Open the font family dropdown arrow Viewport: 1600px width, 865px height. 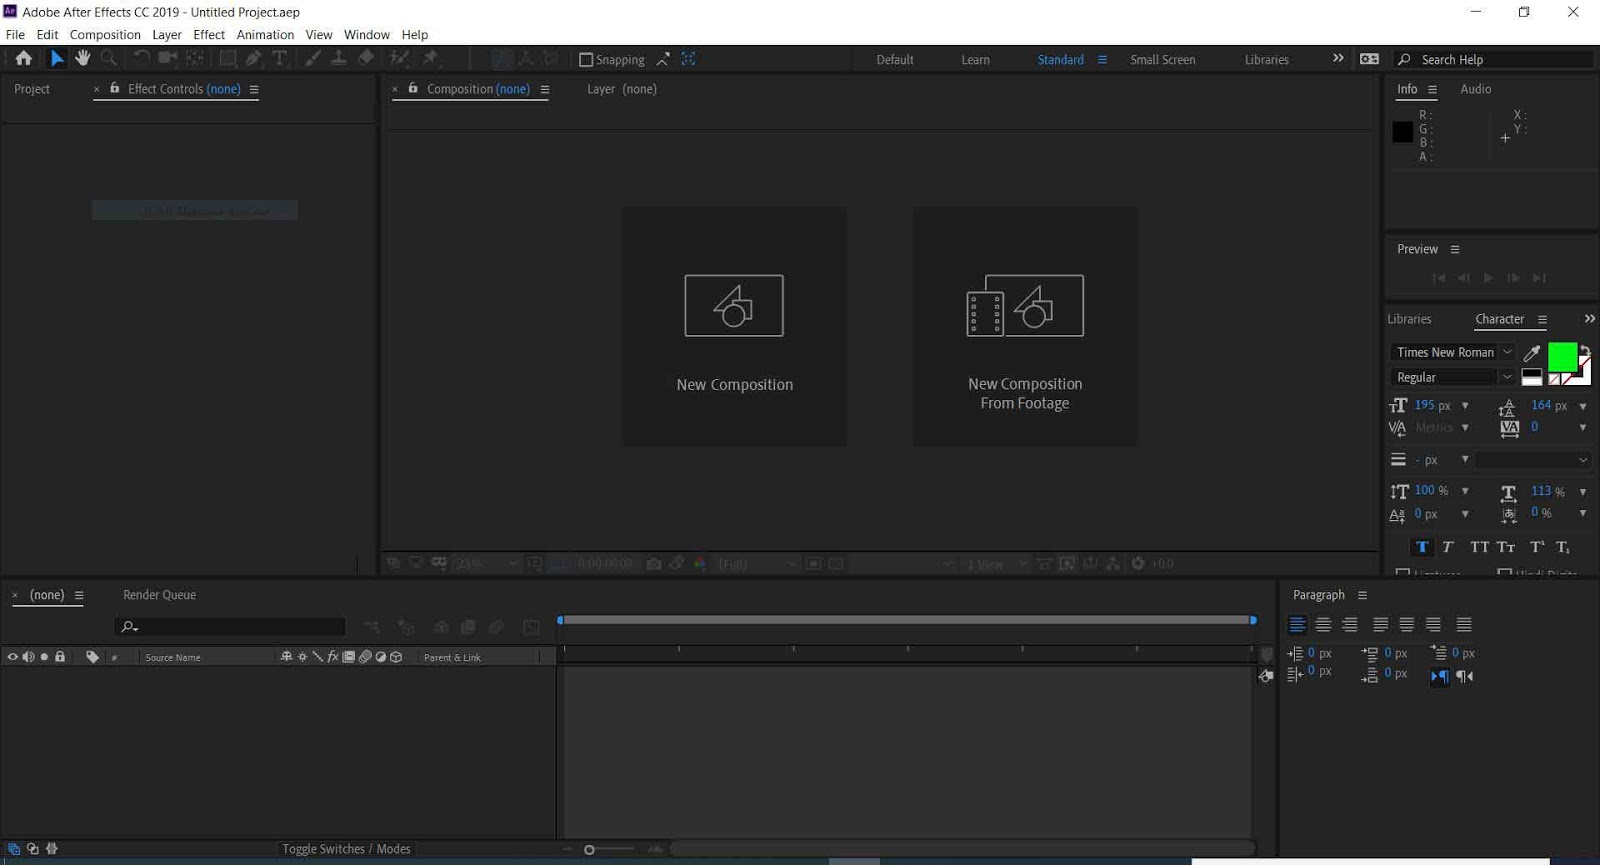1507,352
